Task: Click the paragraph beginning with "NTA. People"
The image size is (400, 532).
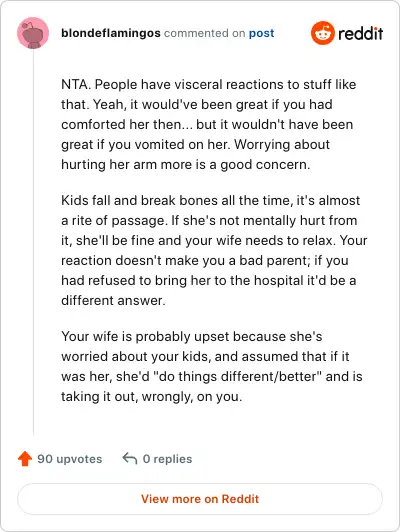Action: [209, 125]
